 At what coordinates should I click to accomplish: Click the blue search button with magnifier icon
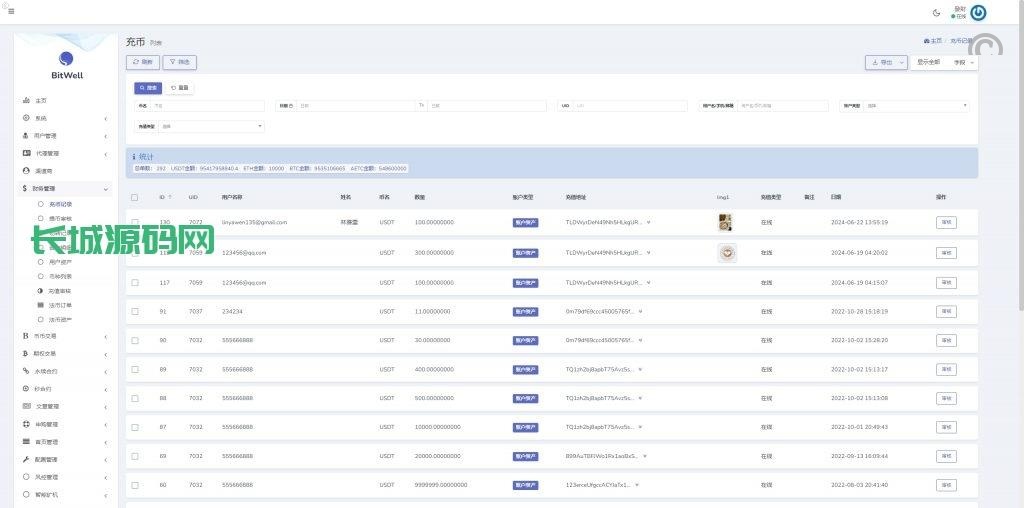[x=148, y=88]
